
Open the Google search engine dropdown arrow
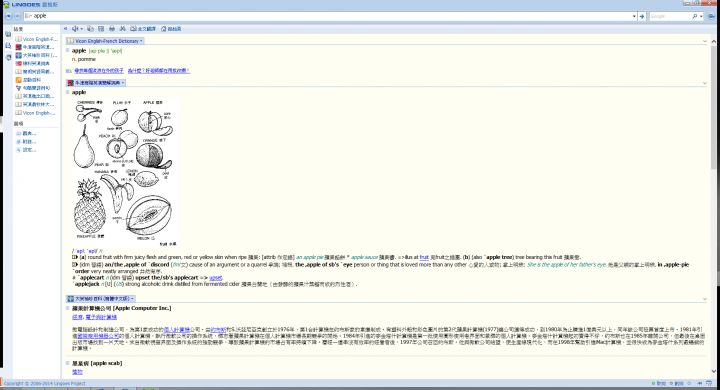point(701,16)
